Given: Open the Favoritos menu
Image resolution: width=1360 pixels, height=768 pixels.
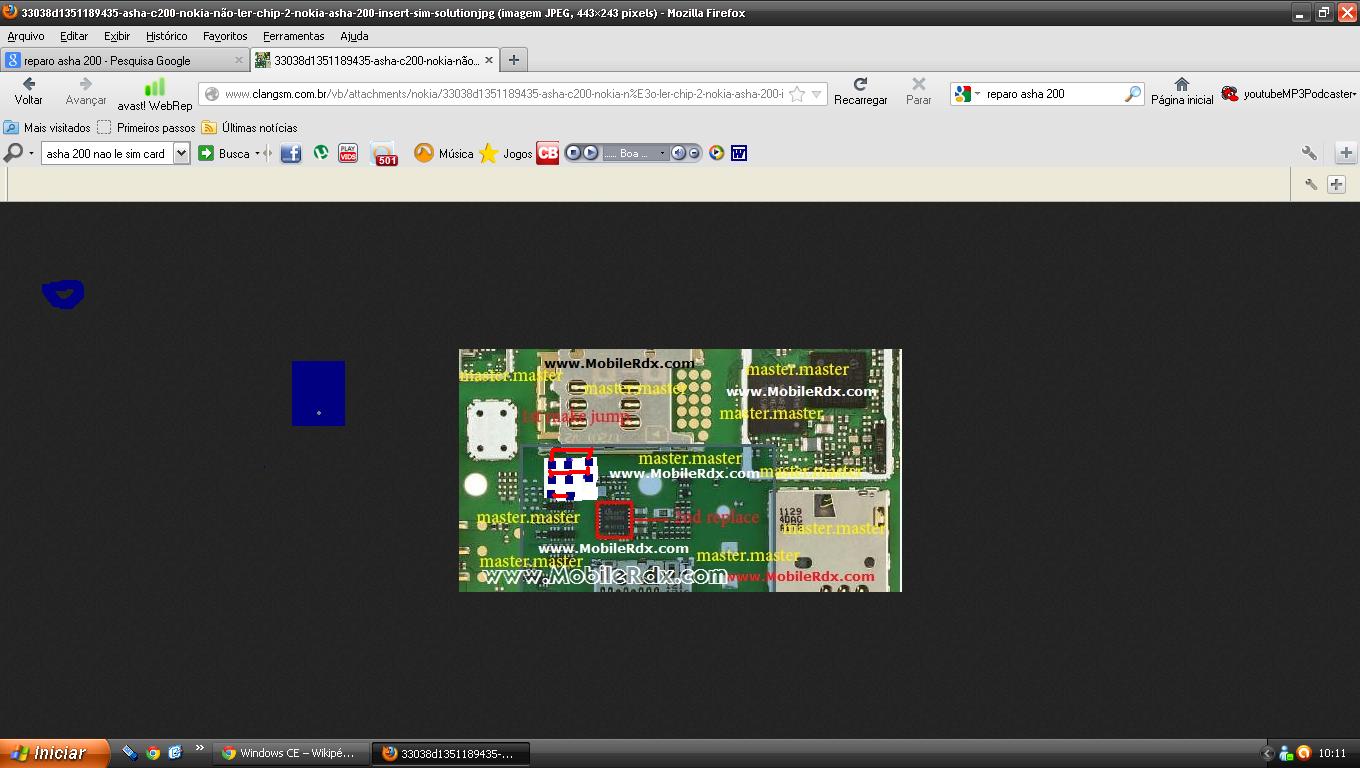Looking at the screenshot, I should click(x=225, y=36).
